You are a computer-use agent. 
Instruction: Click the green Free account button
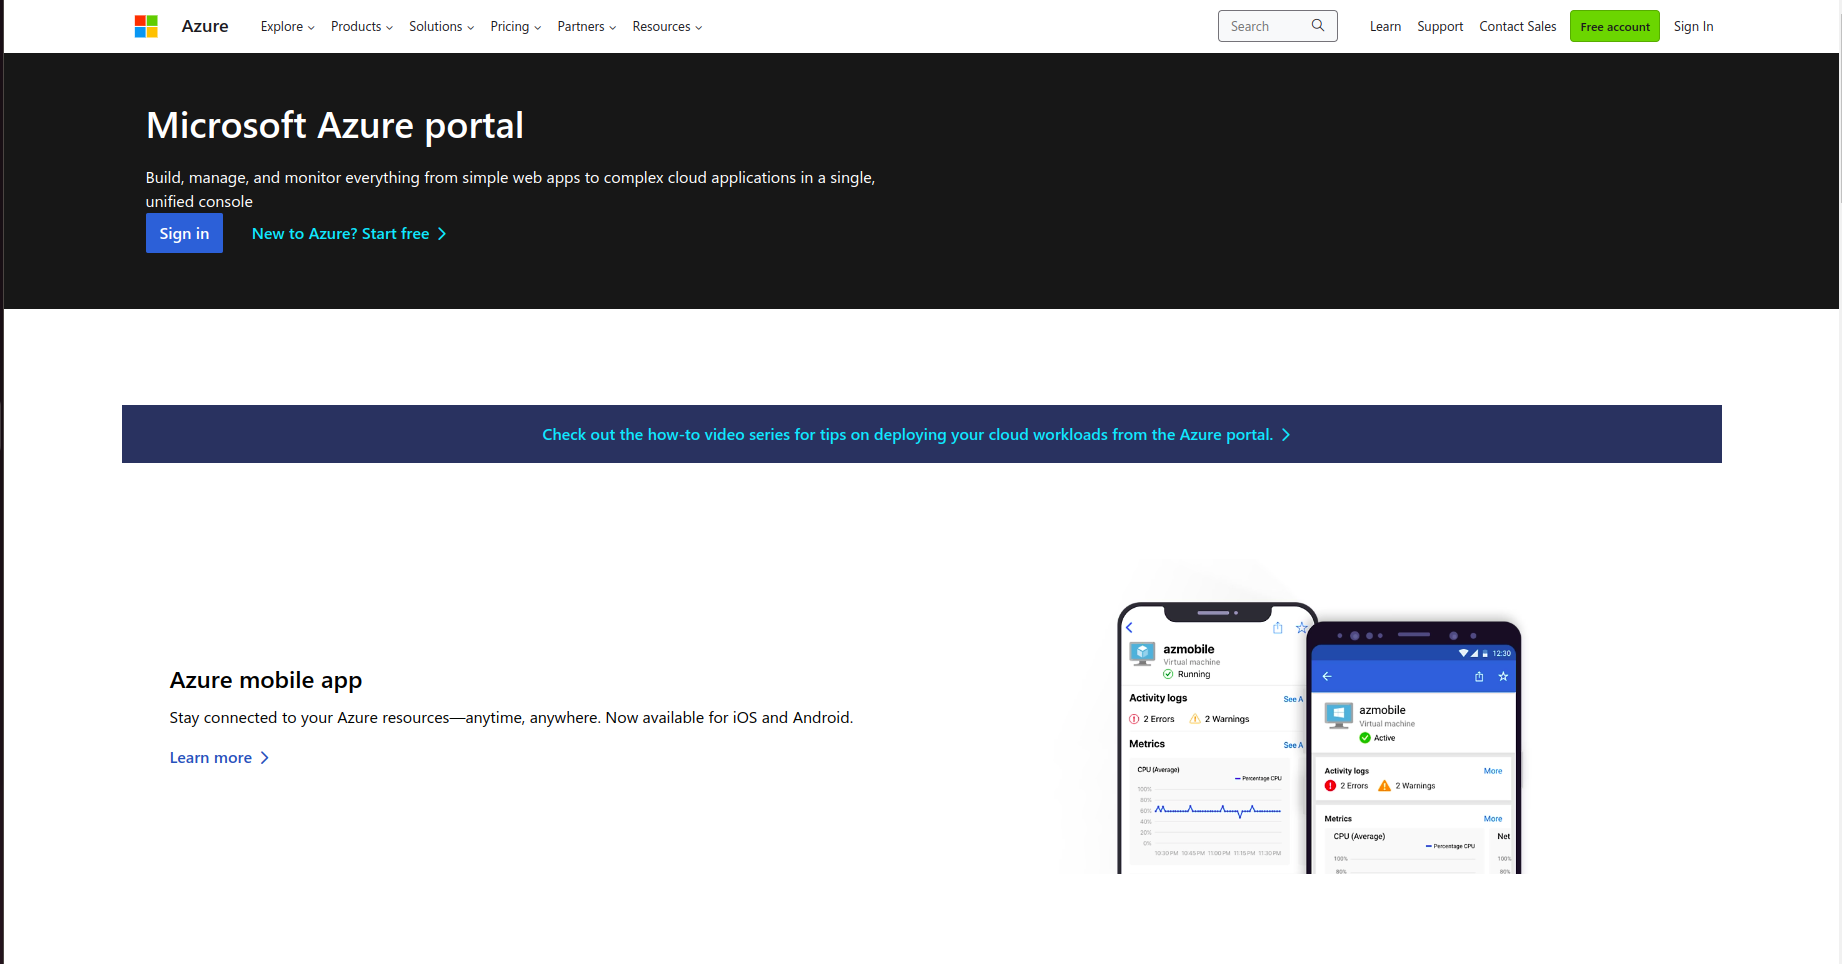[1614, 26]
